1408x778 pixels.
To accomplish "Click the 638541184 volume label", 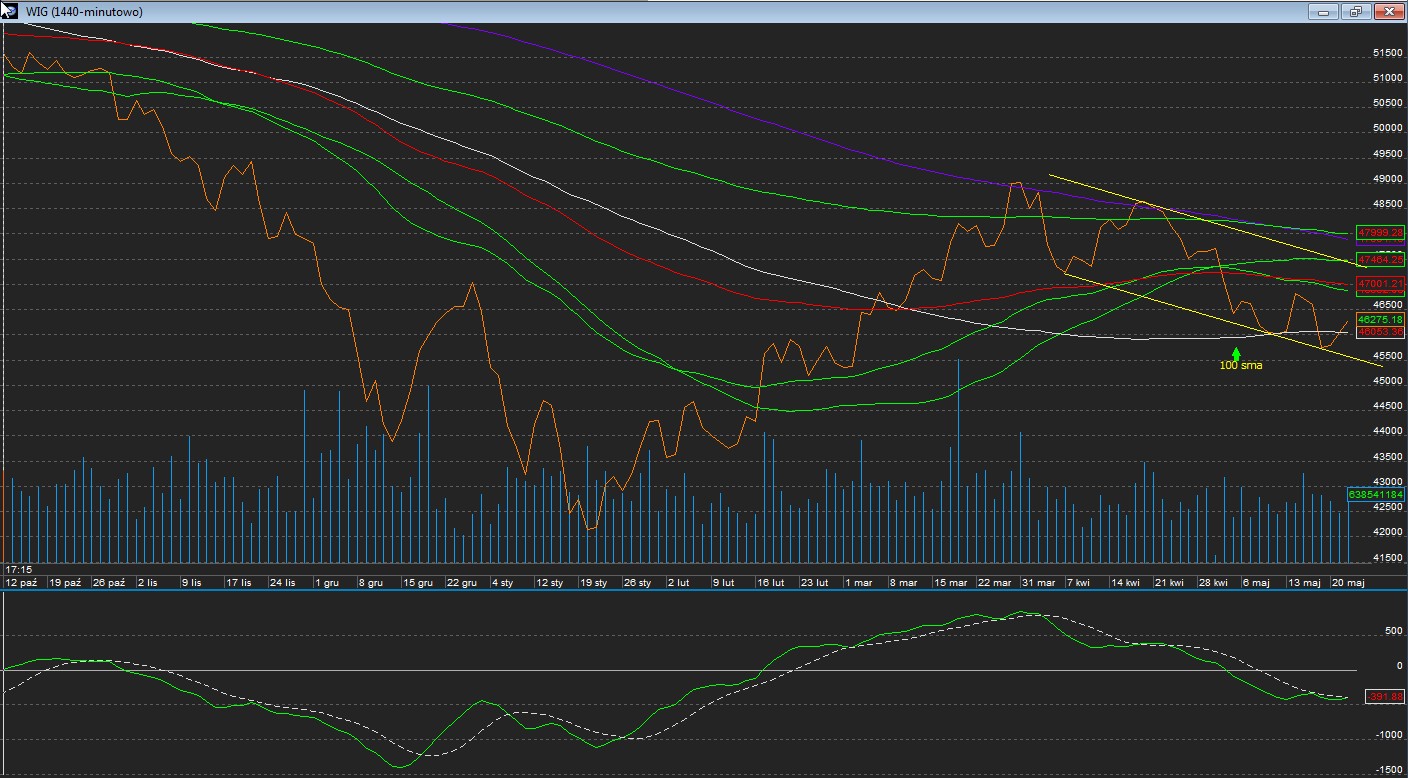I will coord(1376,494).
